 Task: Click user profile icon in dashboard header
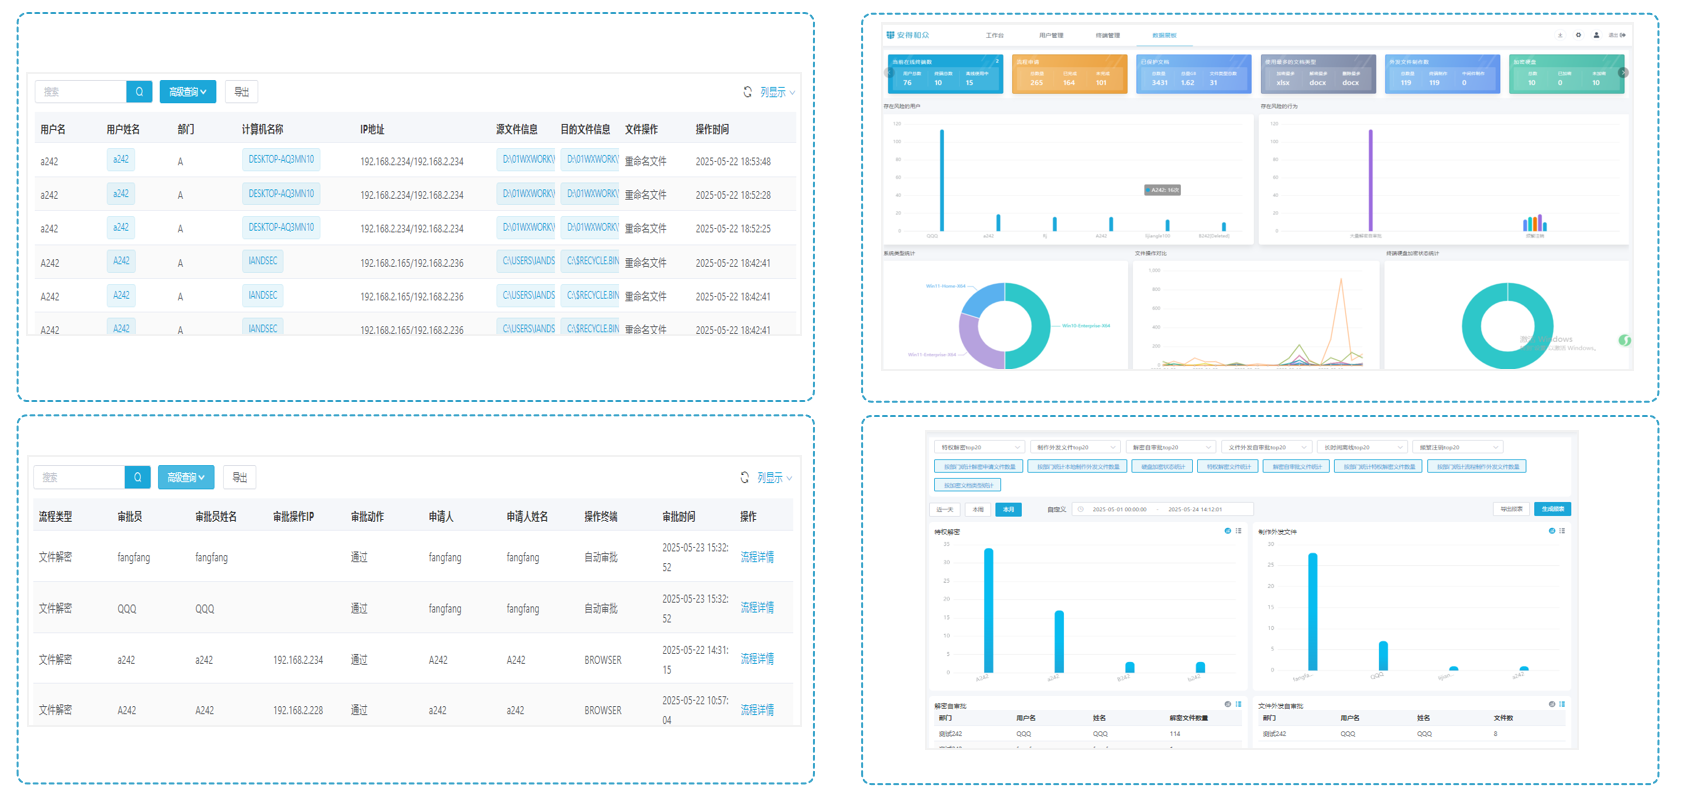pyautogui.click(x=1596, y=35)
